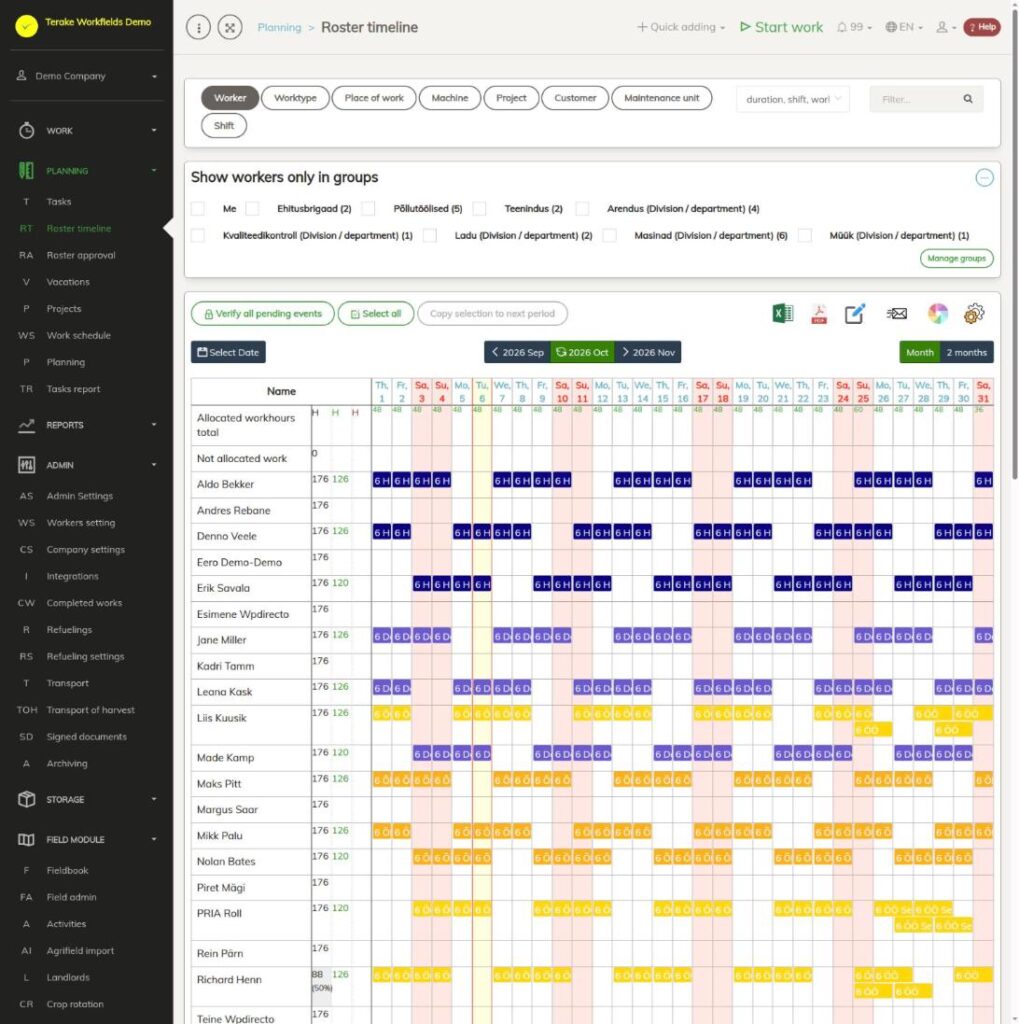
Task: Click the Select all button
Action: point(376,314)
